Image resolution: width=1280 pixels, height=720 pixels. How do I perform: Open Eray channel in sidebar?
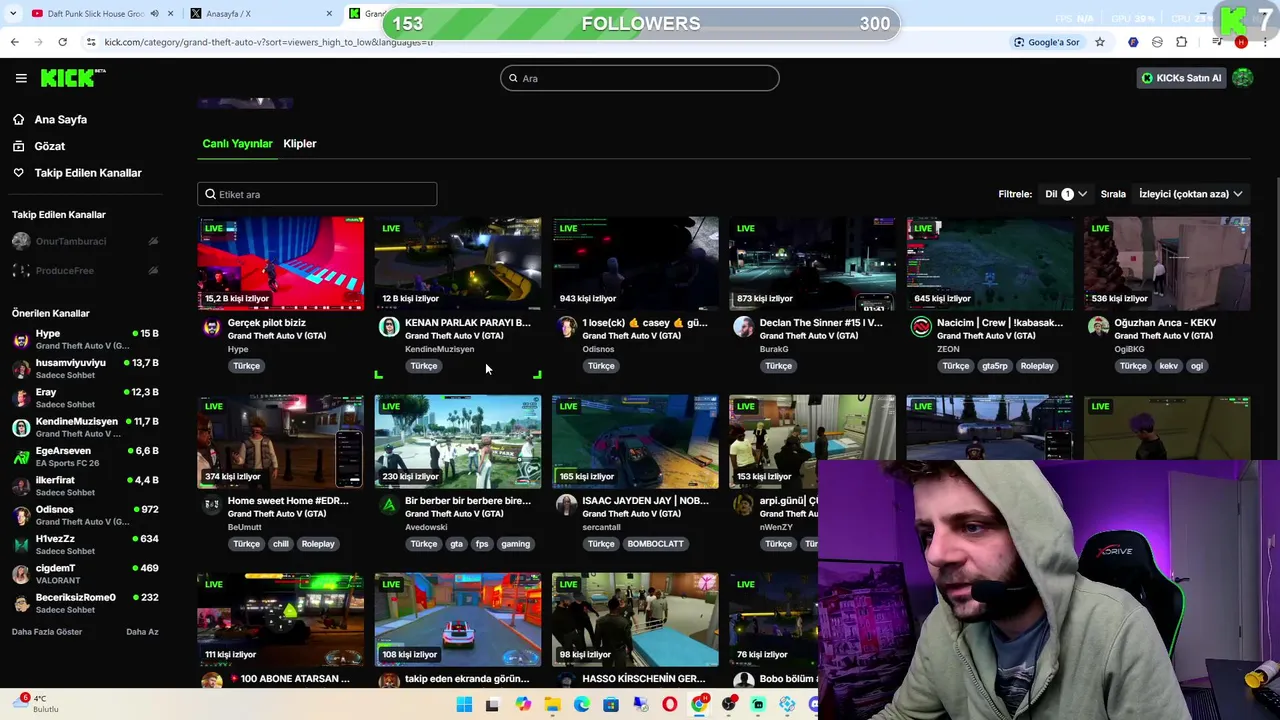pos(85,398)
